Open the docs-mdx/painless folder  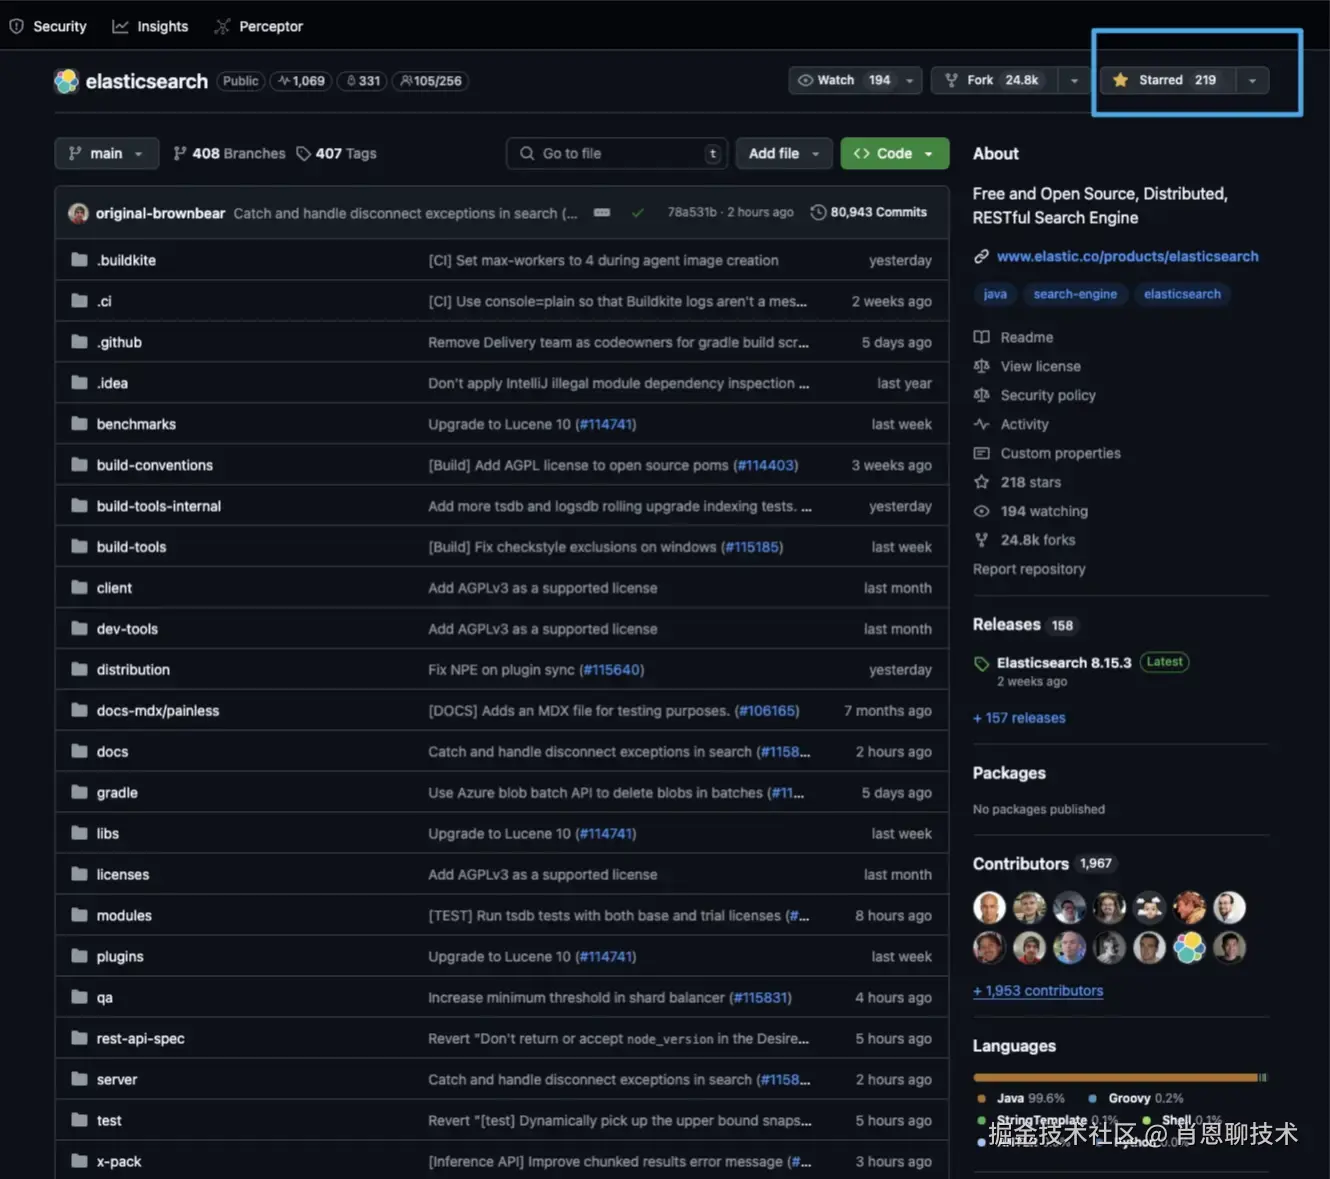pyautogui.click(x=157, y=711)
